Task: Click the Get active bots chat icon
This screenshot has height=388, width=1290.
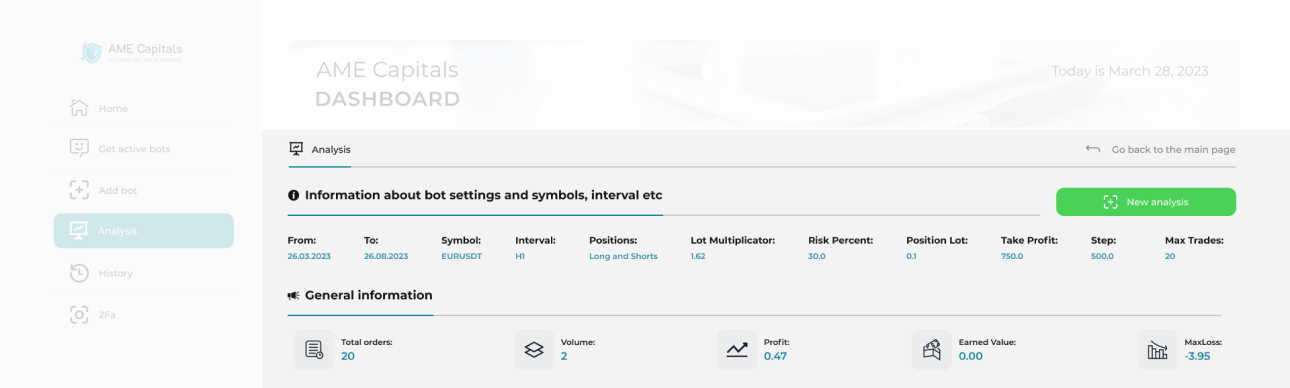Action: pyautogui.click(x=79, y=148)
